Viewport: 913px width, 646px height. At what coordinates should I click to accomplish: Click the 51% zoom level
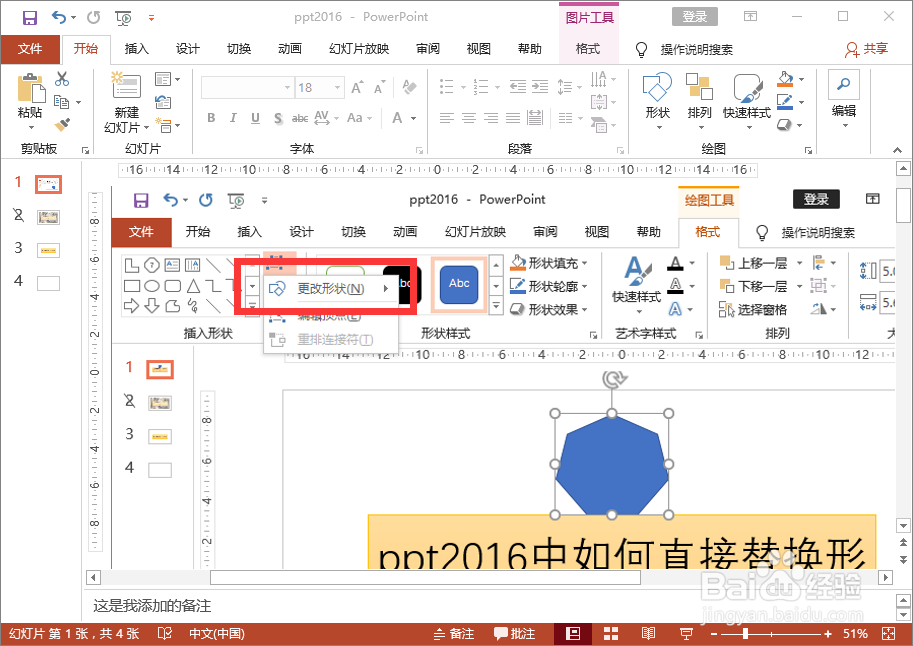tap(855, 634)
